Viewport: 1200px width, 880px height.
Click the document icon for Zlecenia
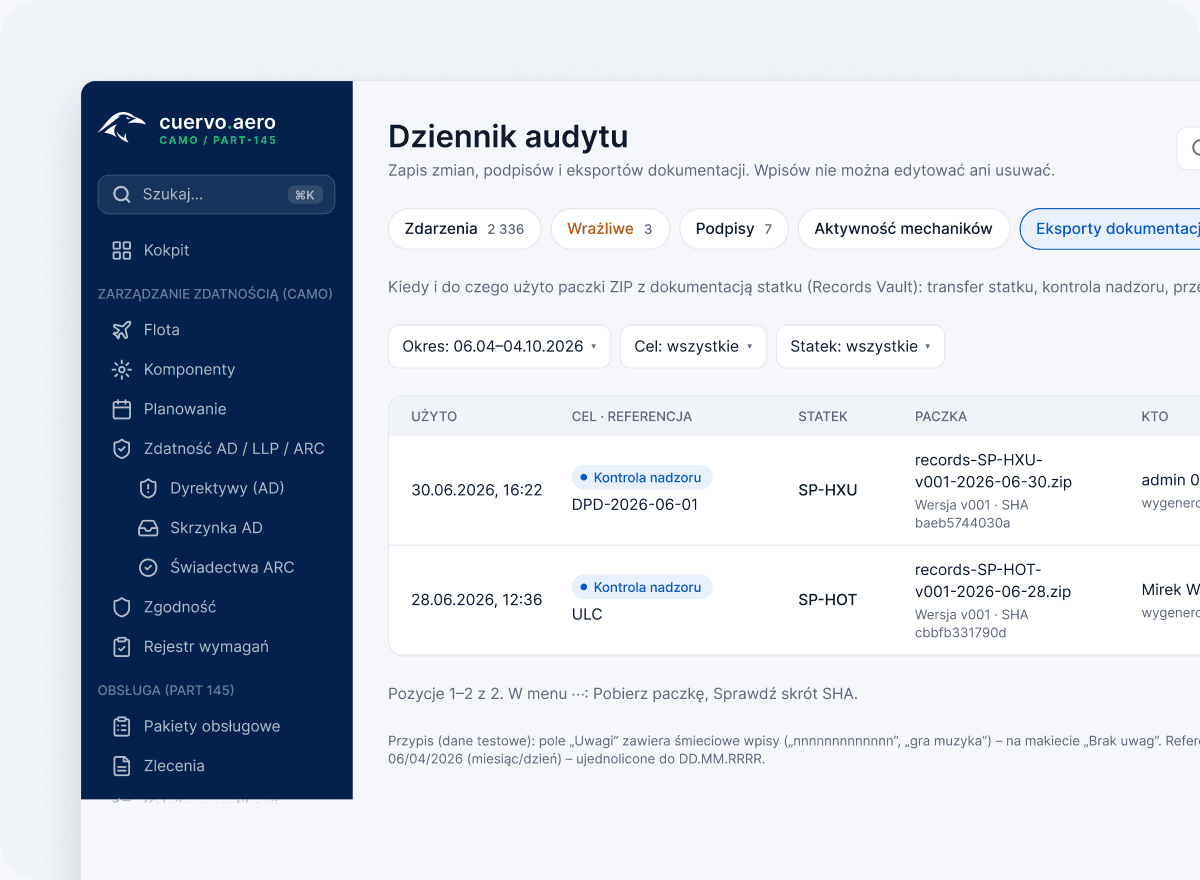(x=122, y=766)
